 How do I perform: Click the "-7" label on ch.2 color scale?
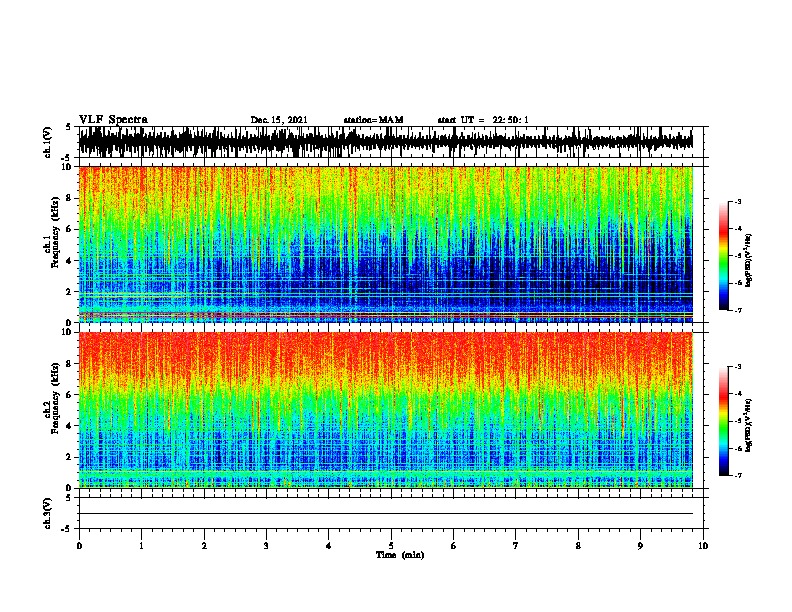pos(738,476)
